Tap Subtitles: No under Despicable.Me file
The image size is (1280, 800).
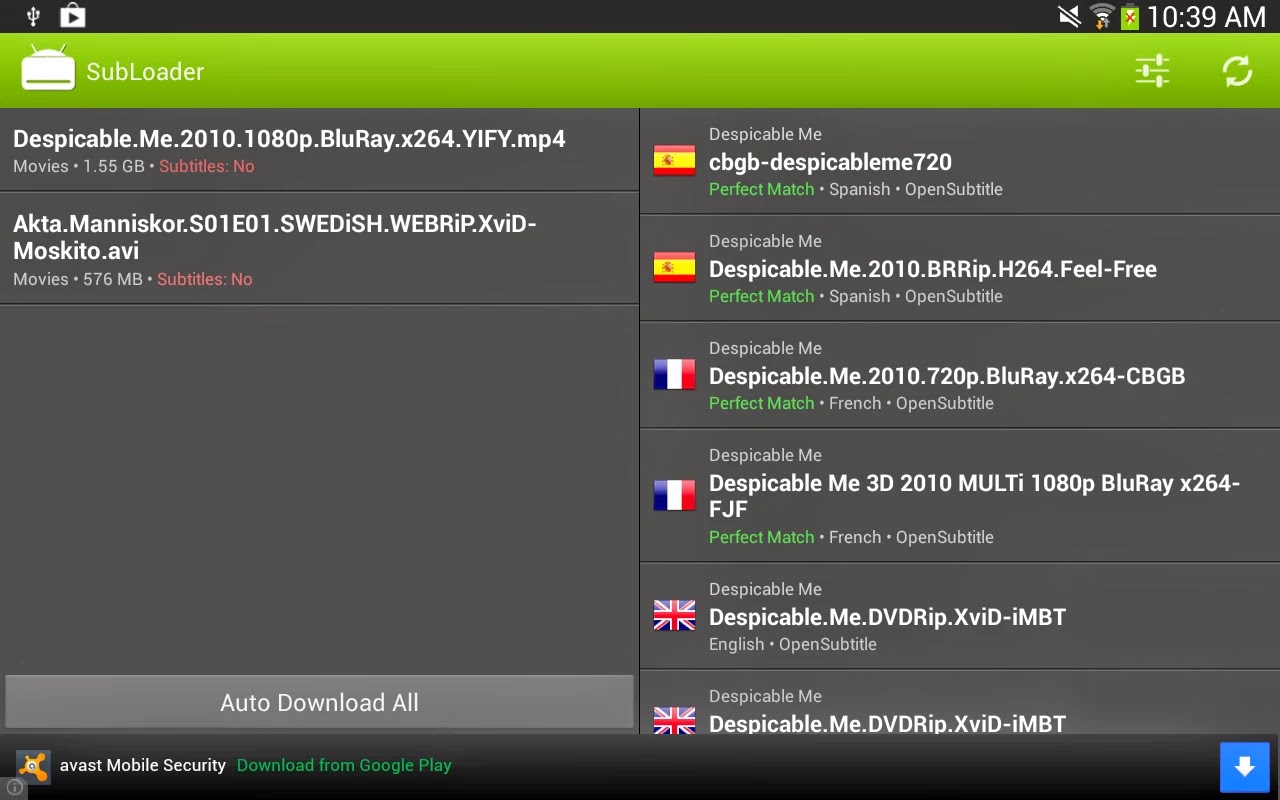207,166
